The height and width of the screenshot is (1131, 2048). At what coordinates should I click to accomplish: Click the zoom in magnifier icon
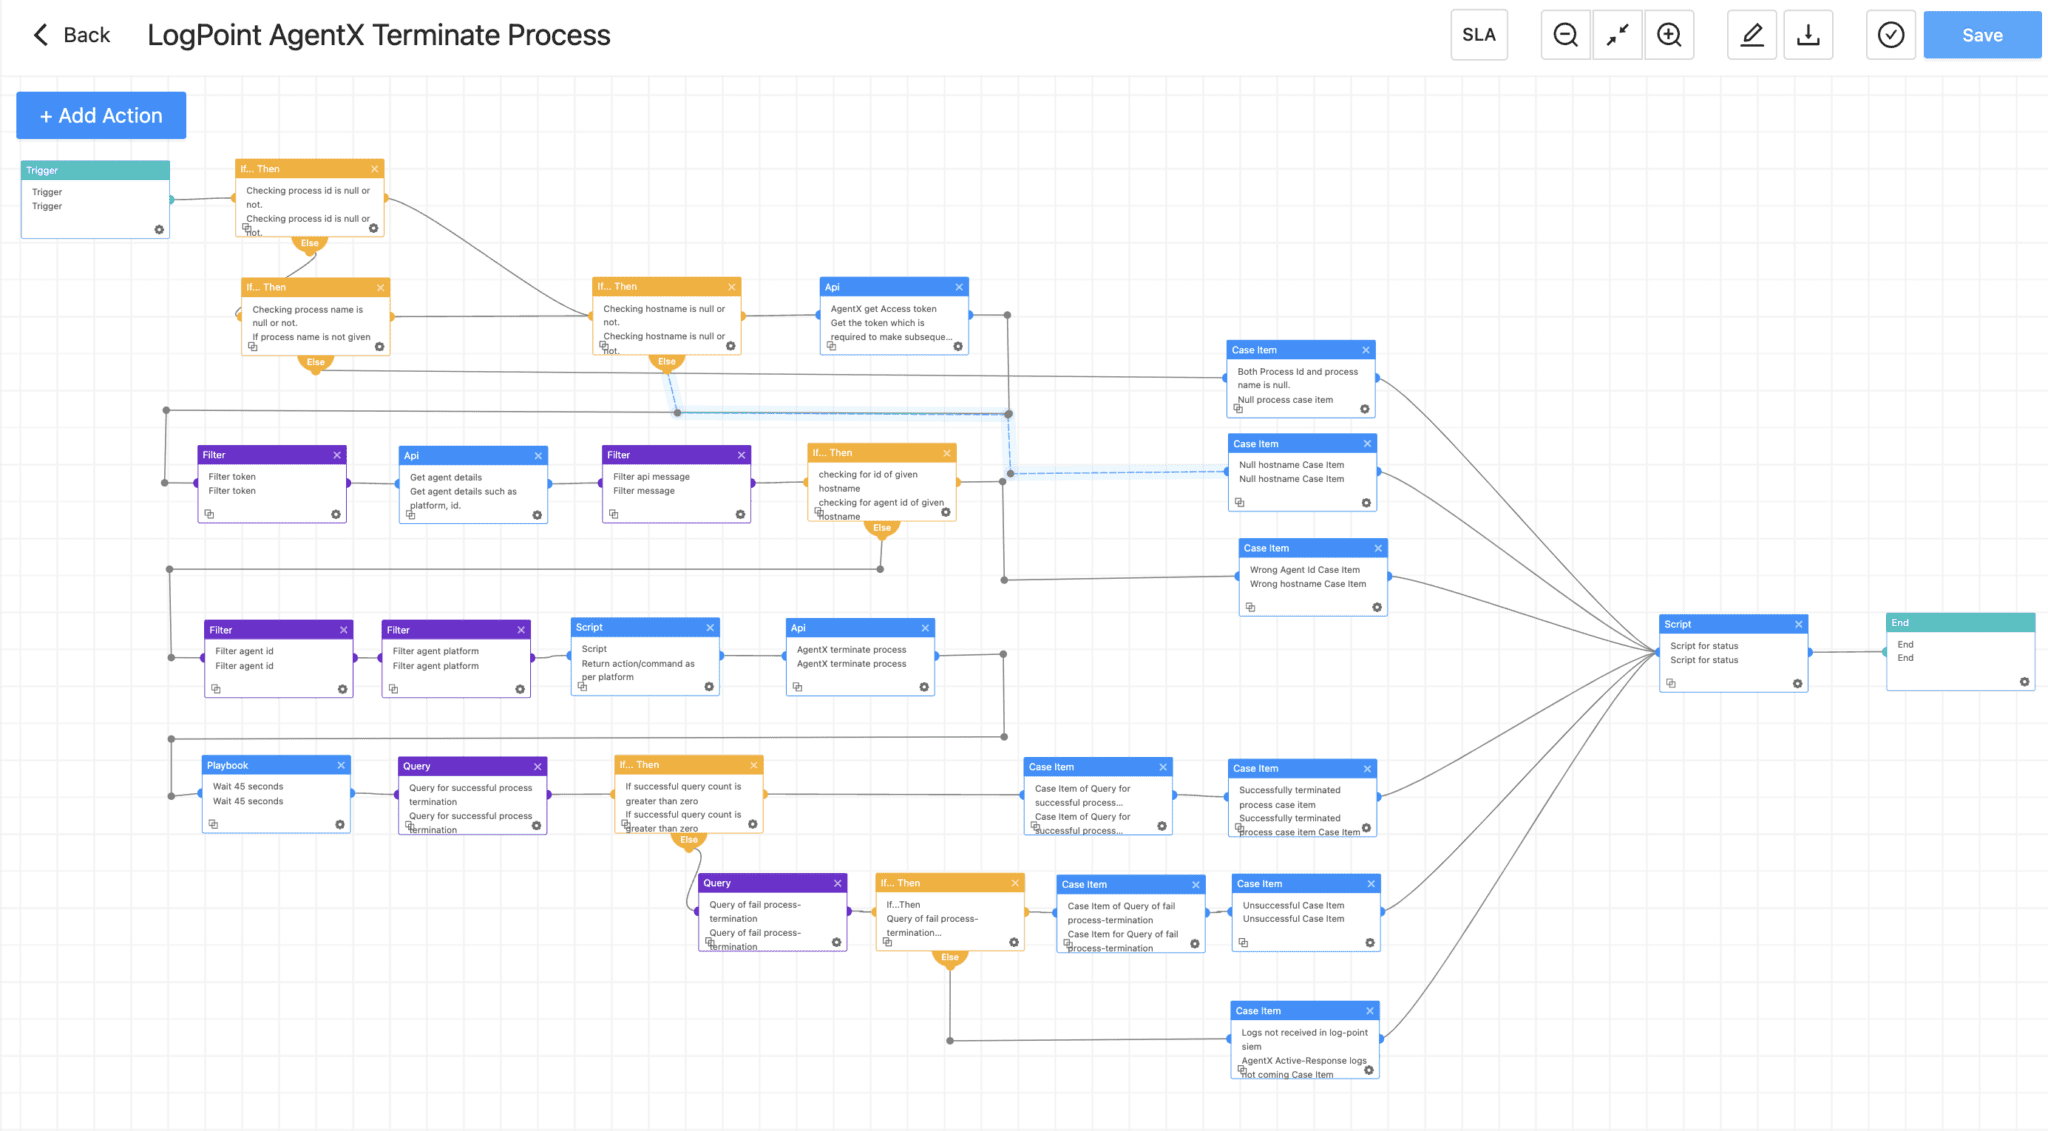(1669, 35)
